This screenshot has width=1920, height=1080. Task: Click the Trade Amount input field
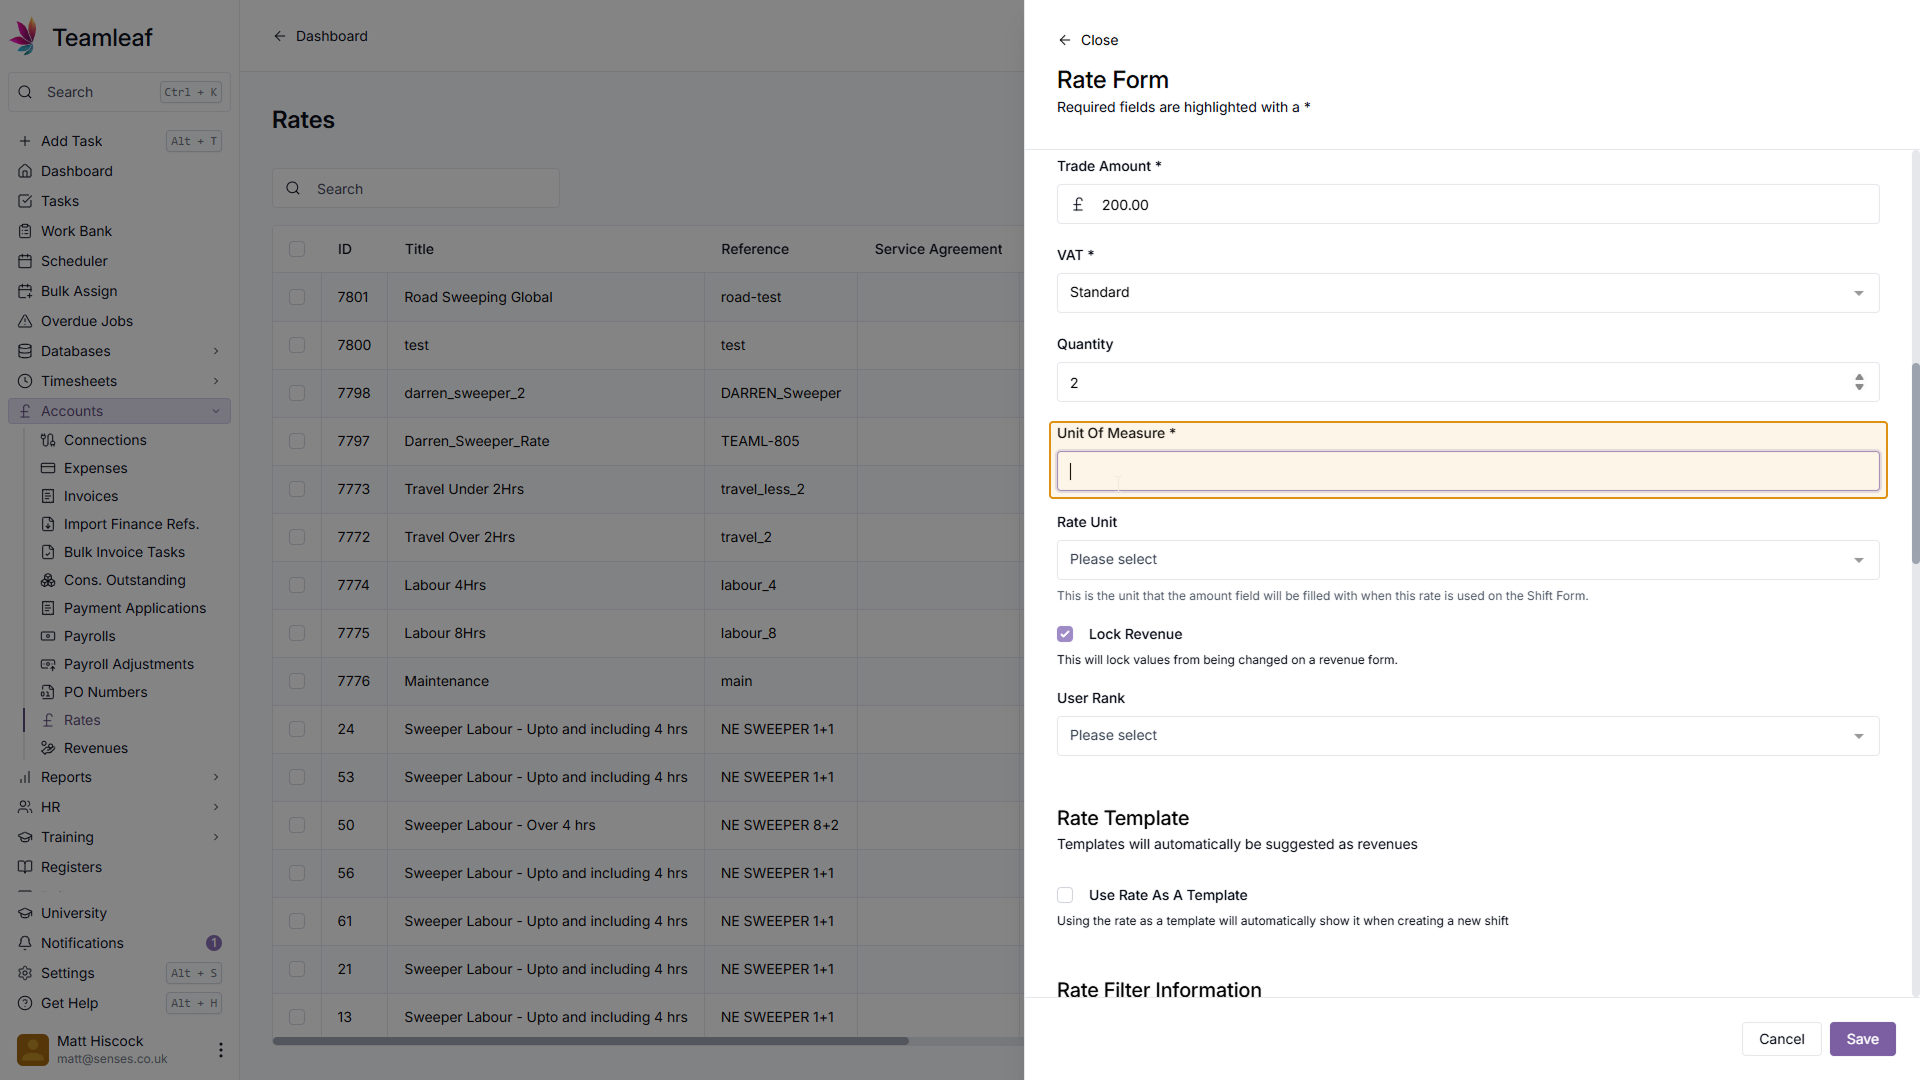(x=1480, y=205)
